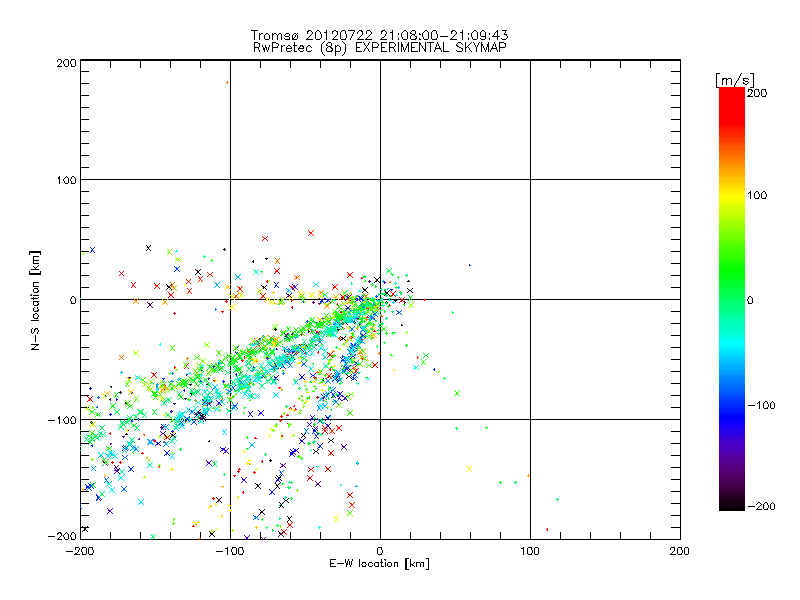Click the y-axis tick label '100'
800x600 pixels.
(66, 180)
